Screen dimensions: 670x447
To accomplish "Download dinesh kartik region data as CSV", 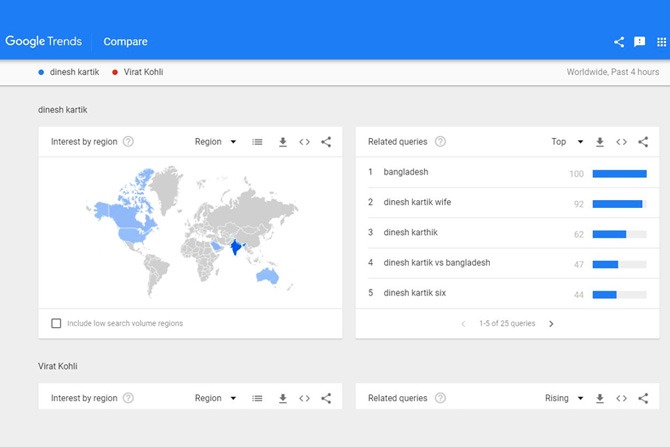I will click(283, 142).
